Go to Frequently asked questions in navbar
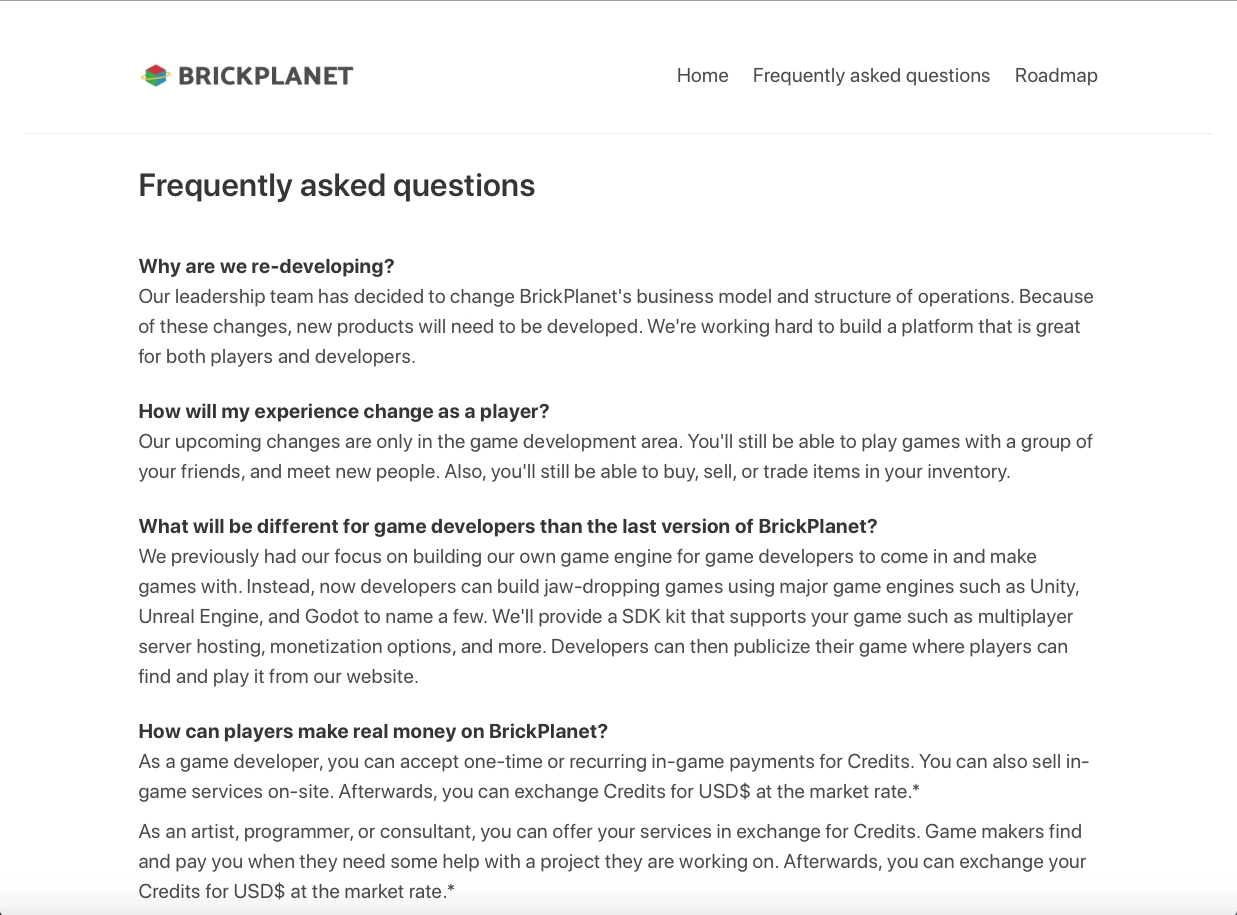The width and height of the screenshot is (1237, 915). (871, 75)
